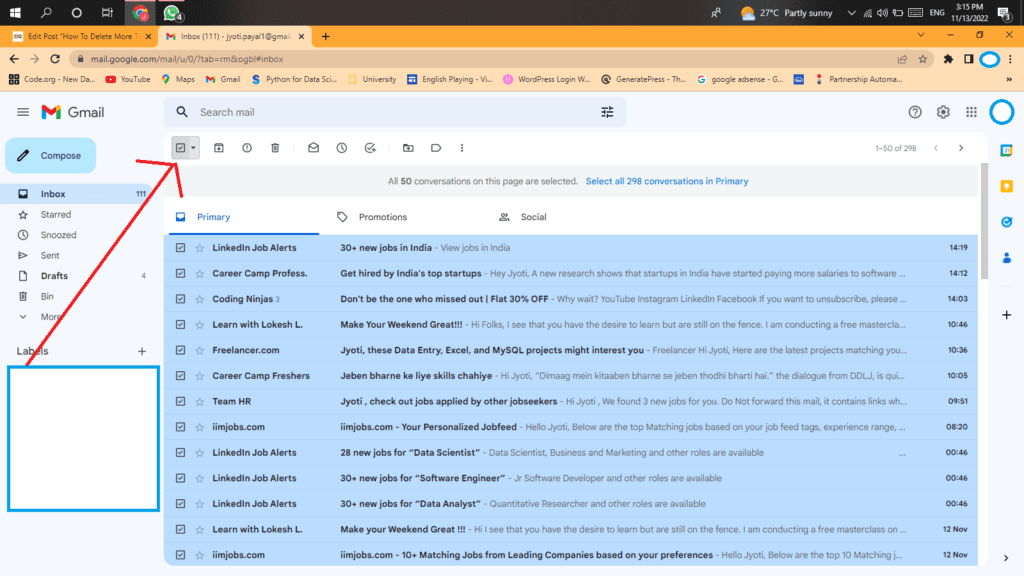Untick the master select-all checkbox
Viewport: 1024px width, 576px height.
(x=180, y=148)
